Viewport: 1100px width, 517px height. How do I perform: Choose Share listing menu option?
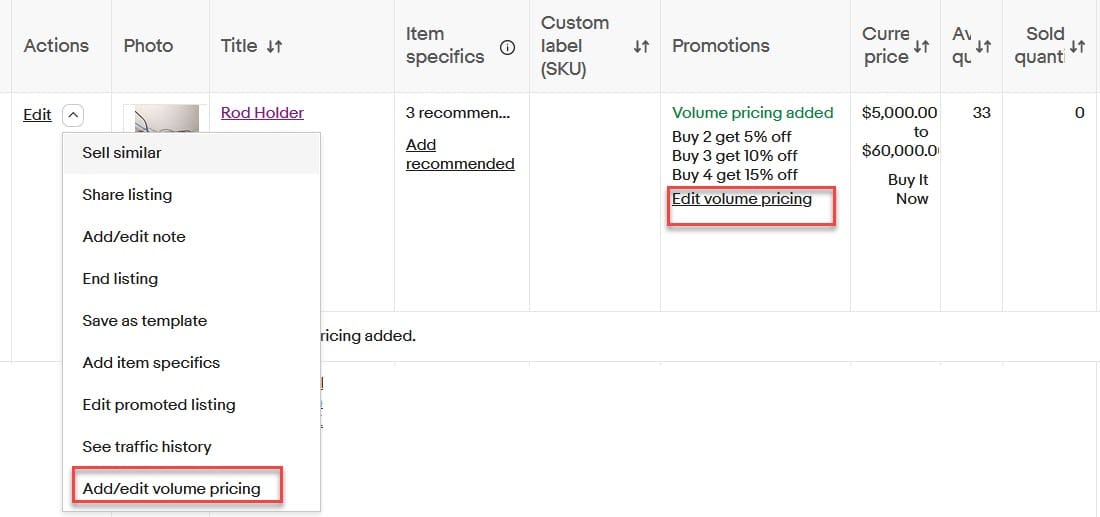pos(127,195)
